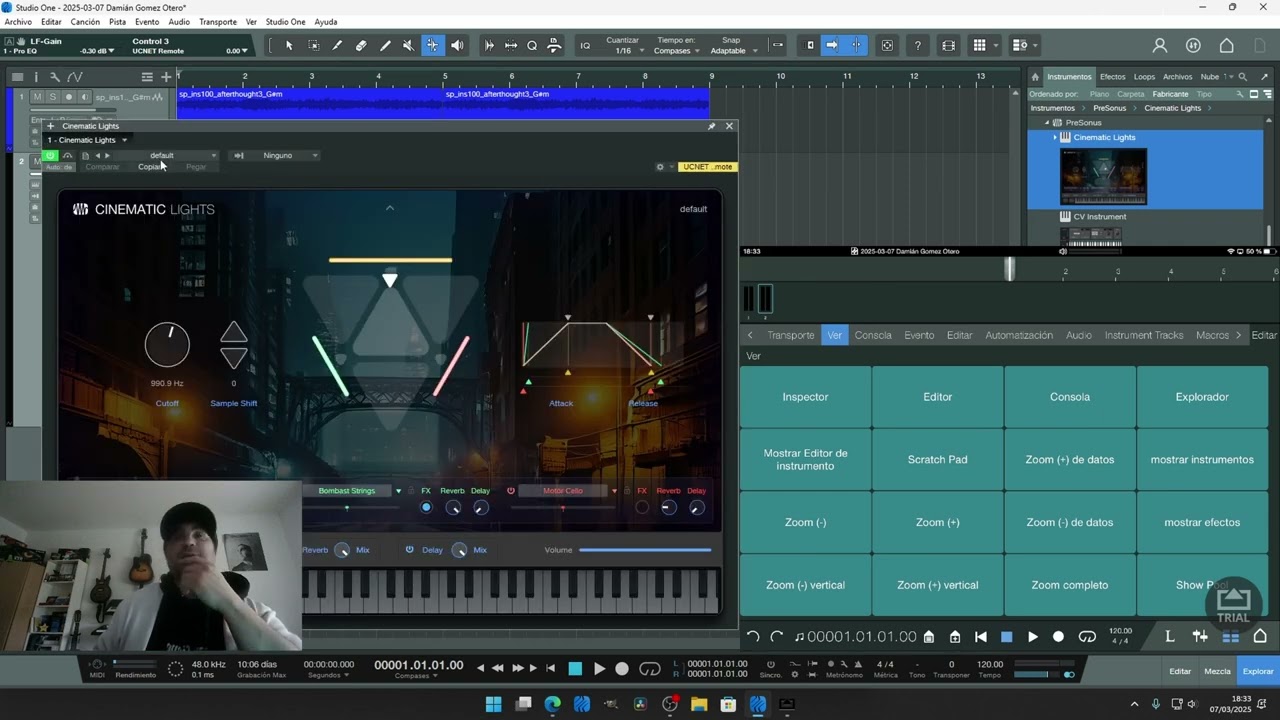Go to the Start page home icon
The image size is (1280, 720).
tap(1226, 45)
